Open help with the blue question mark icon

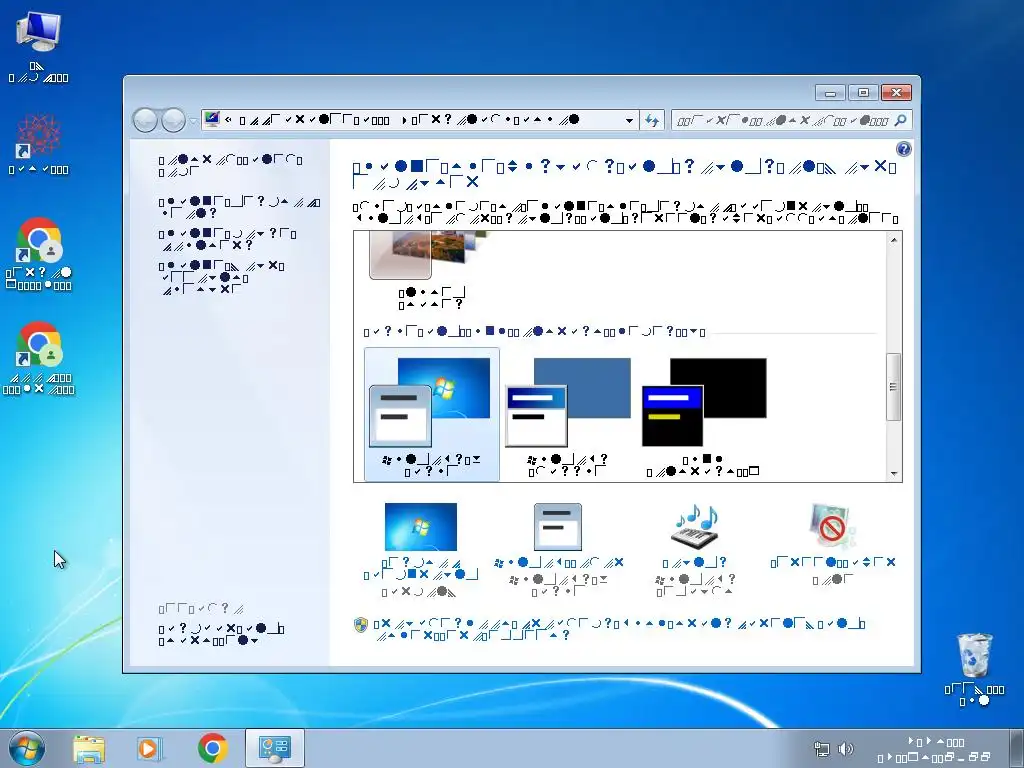(x=903, y=149)
